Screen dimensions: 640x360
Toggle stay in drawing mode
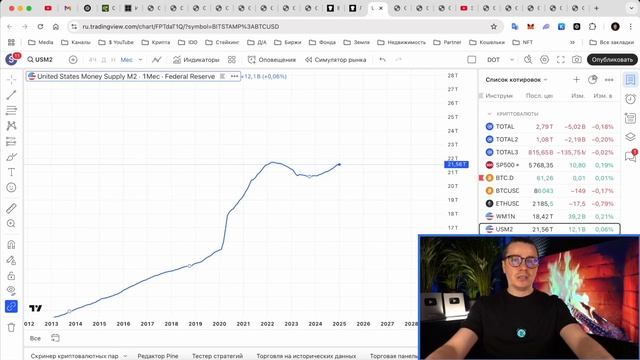coord(11,260)
